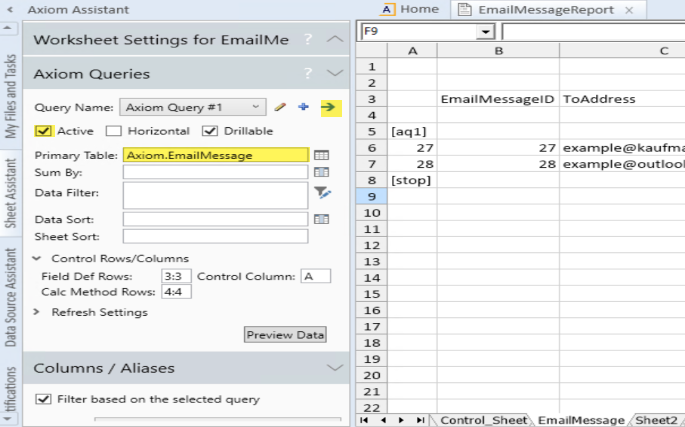Viewport: 685px width, 427px height.
Task: Expand Refresh Settings
Action: (x=37, y=312)
